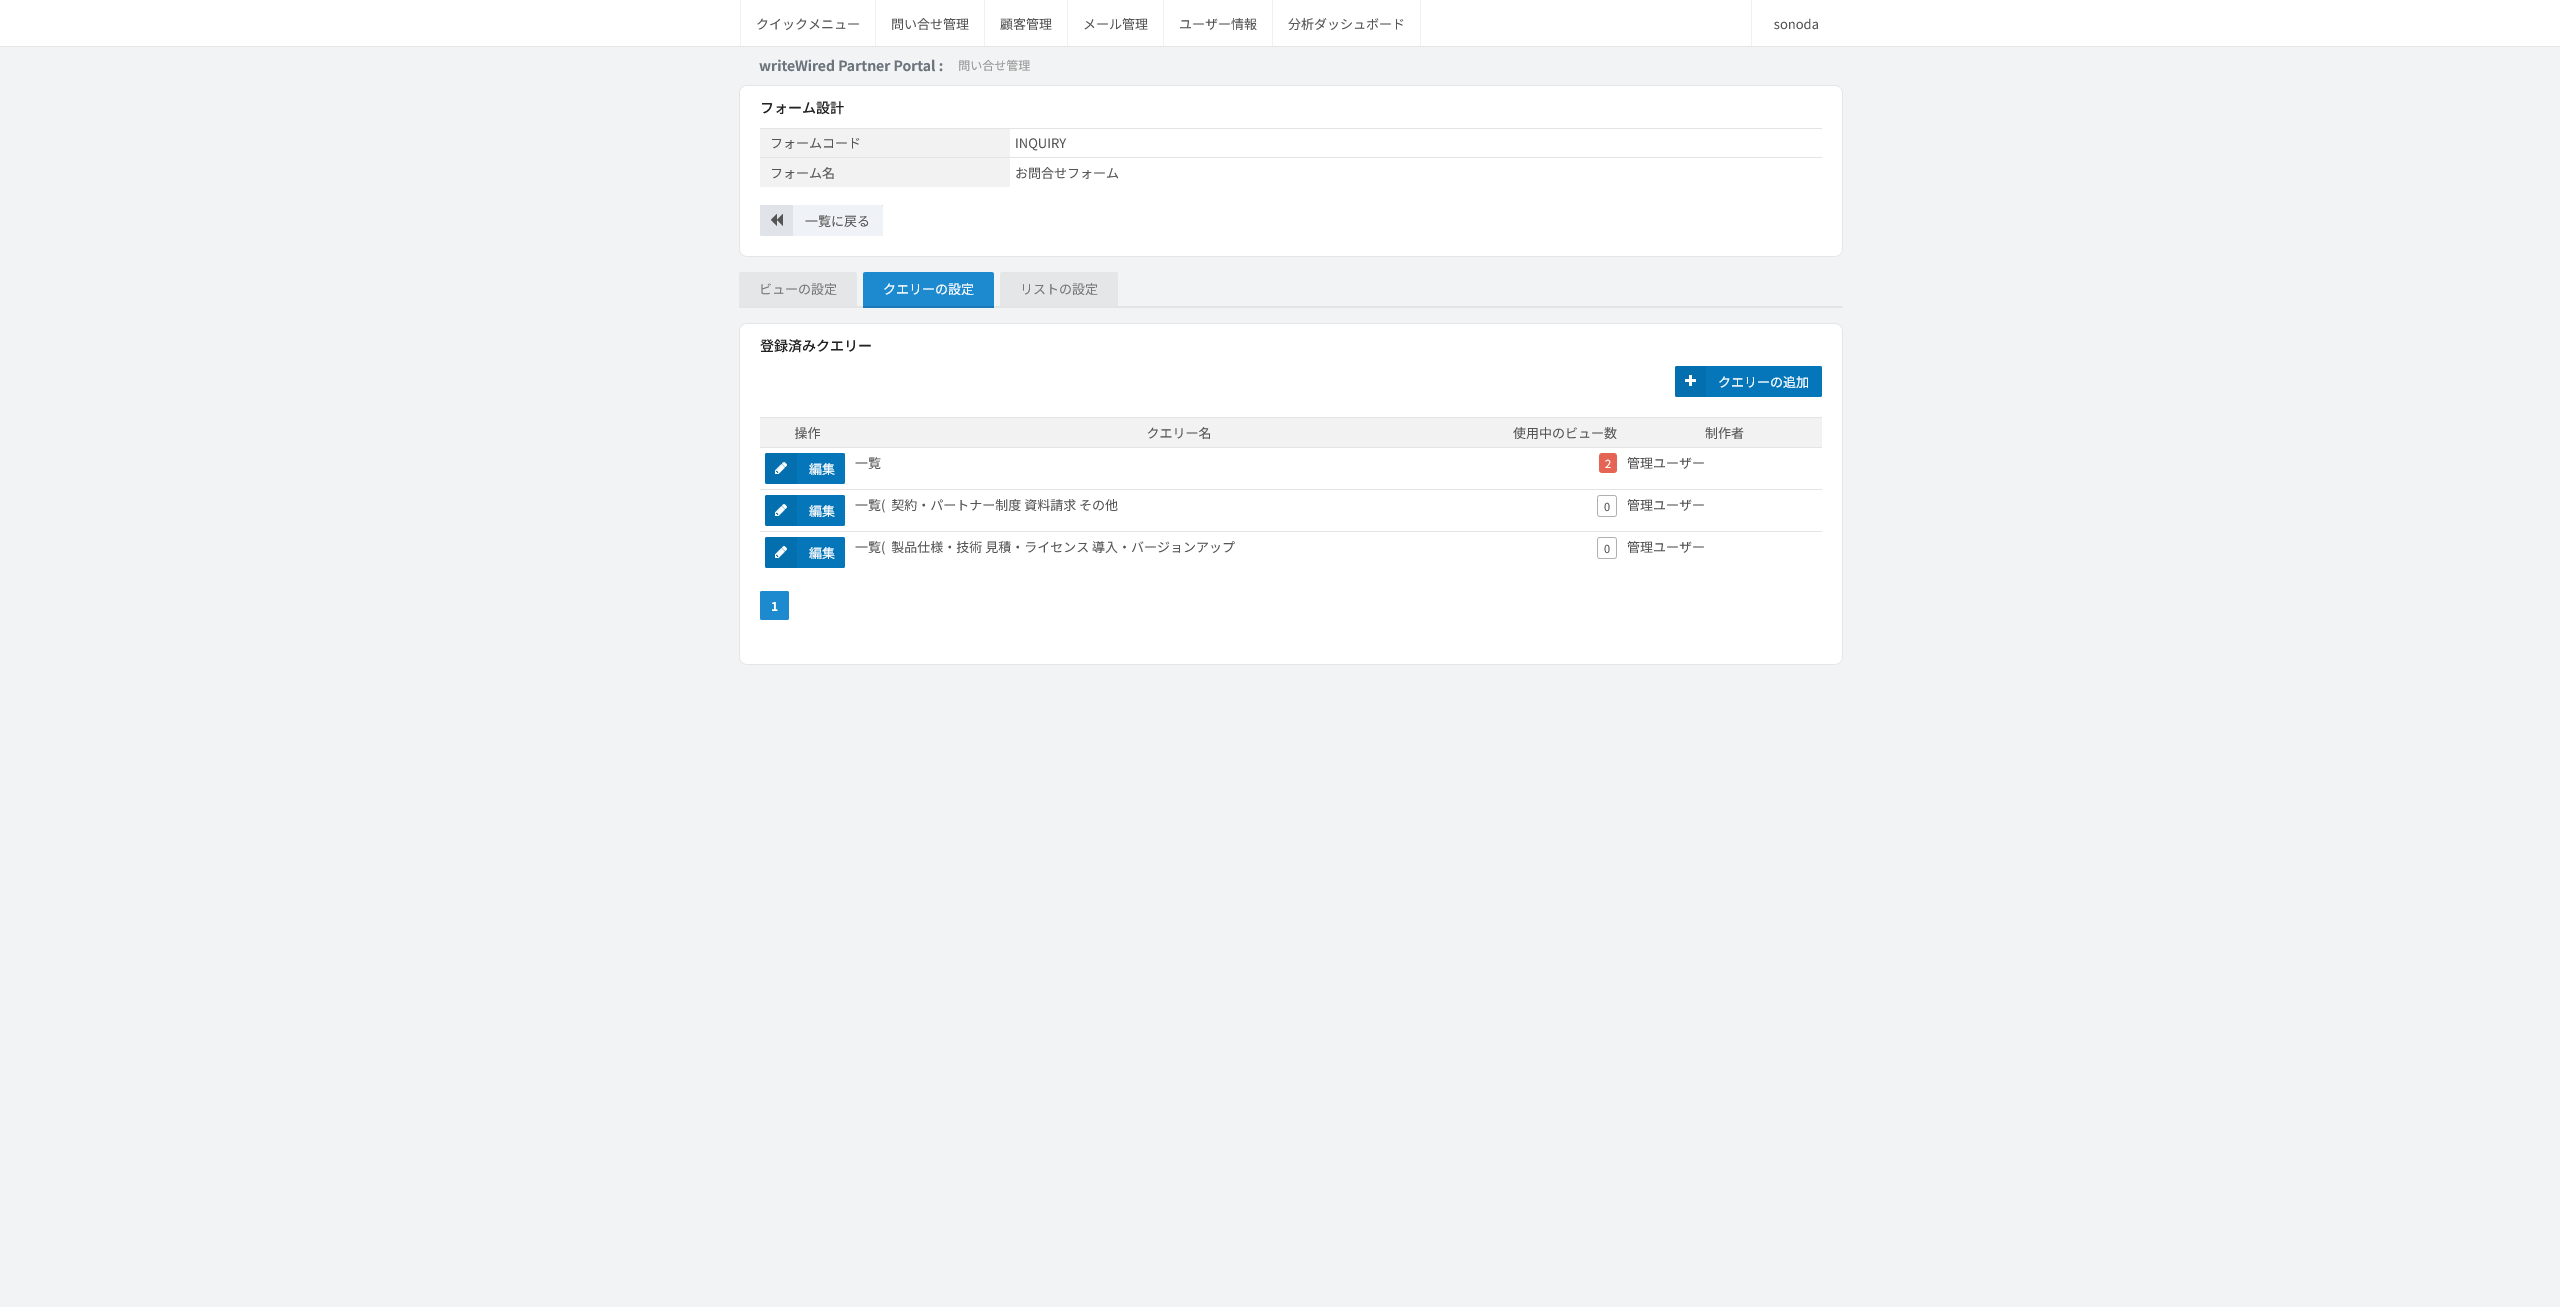Click the 使用中のビュー数 column header

coord(1565,433)
